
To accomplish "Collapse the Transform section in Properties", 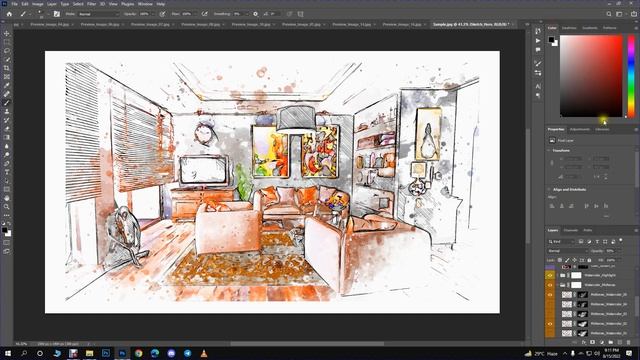I will [549, 151].
